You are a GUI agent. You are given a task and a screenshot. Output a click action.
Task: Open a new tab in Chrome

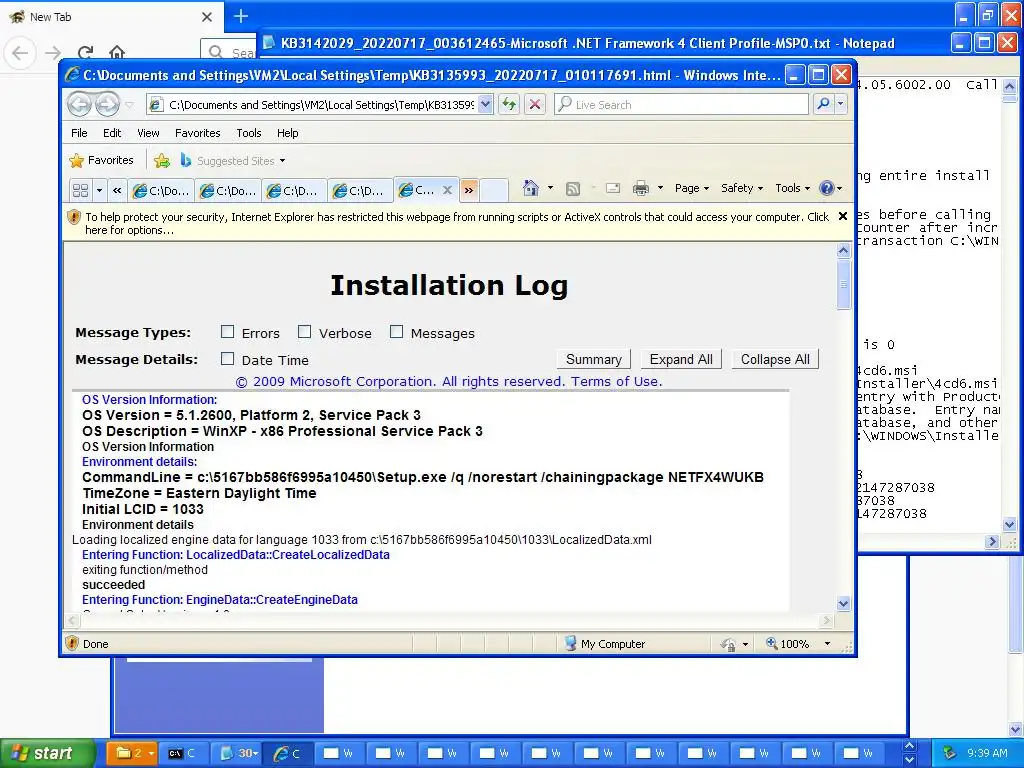tap(241, 16)
